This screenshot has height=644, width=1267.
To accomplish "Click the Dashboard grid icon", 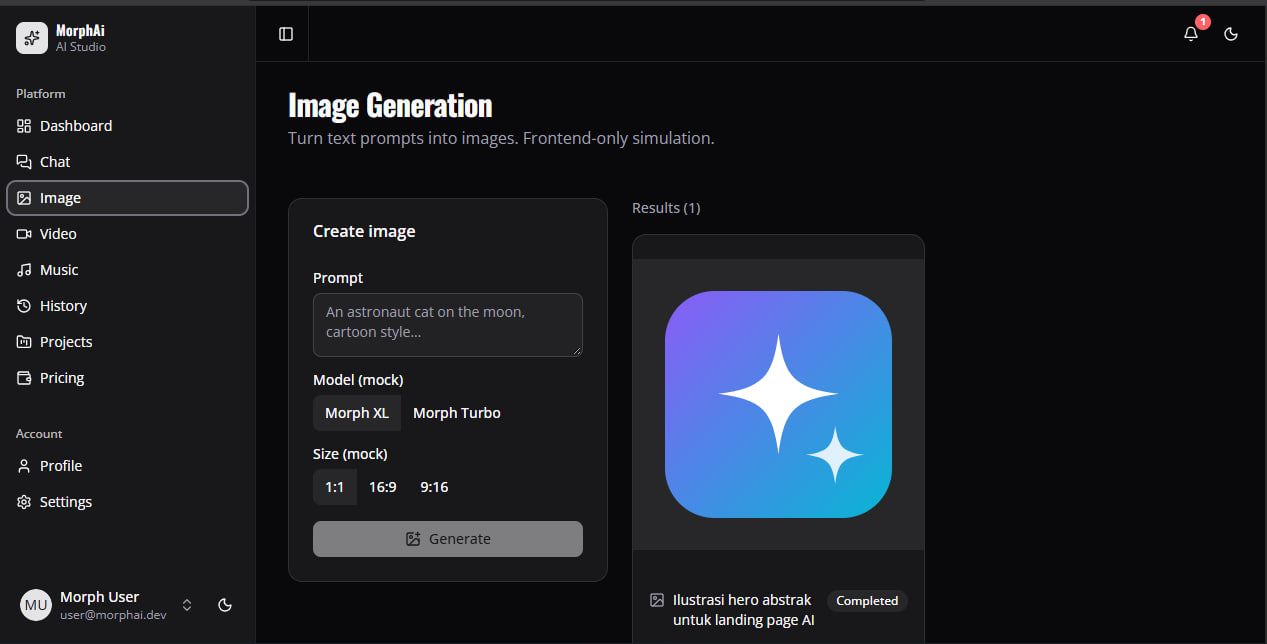I will [x=24, y=126].
